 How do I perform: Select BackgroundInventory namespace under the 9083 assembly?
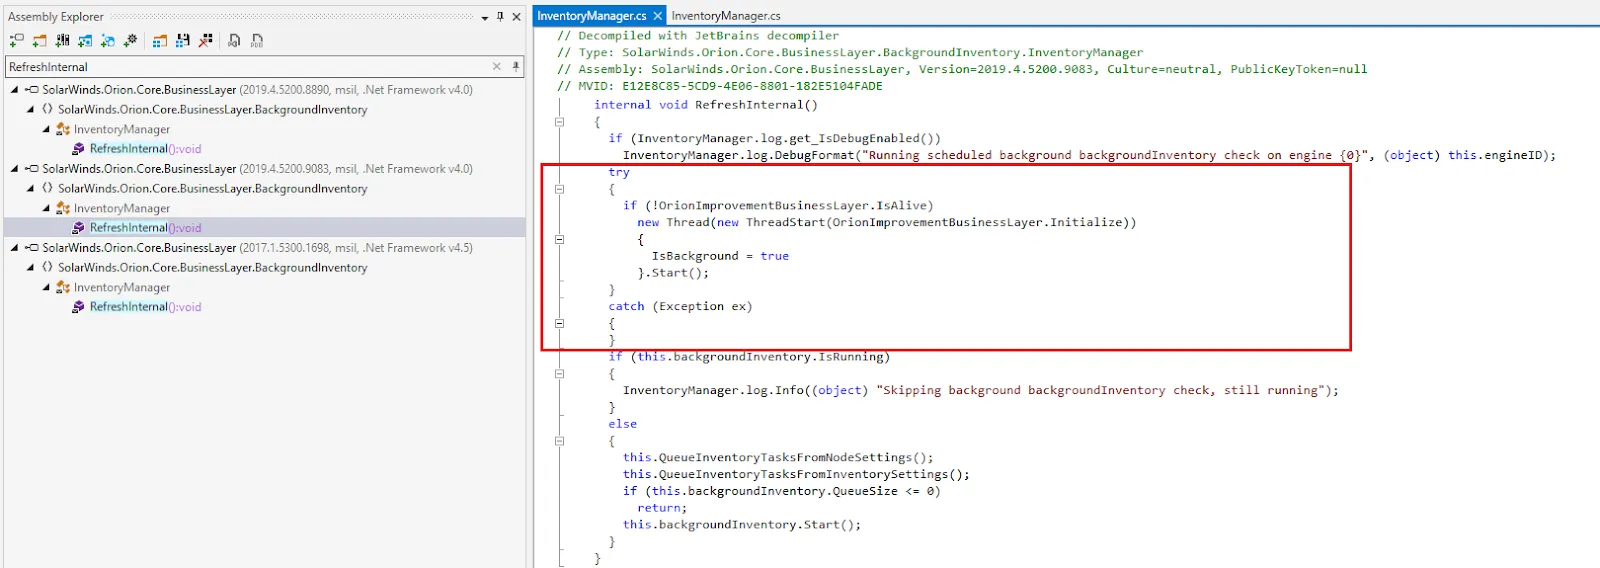212,188
